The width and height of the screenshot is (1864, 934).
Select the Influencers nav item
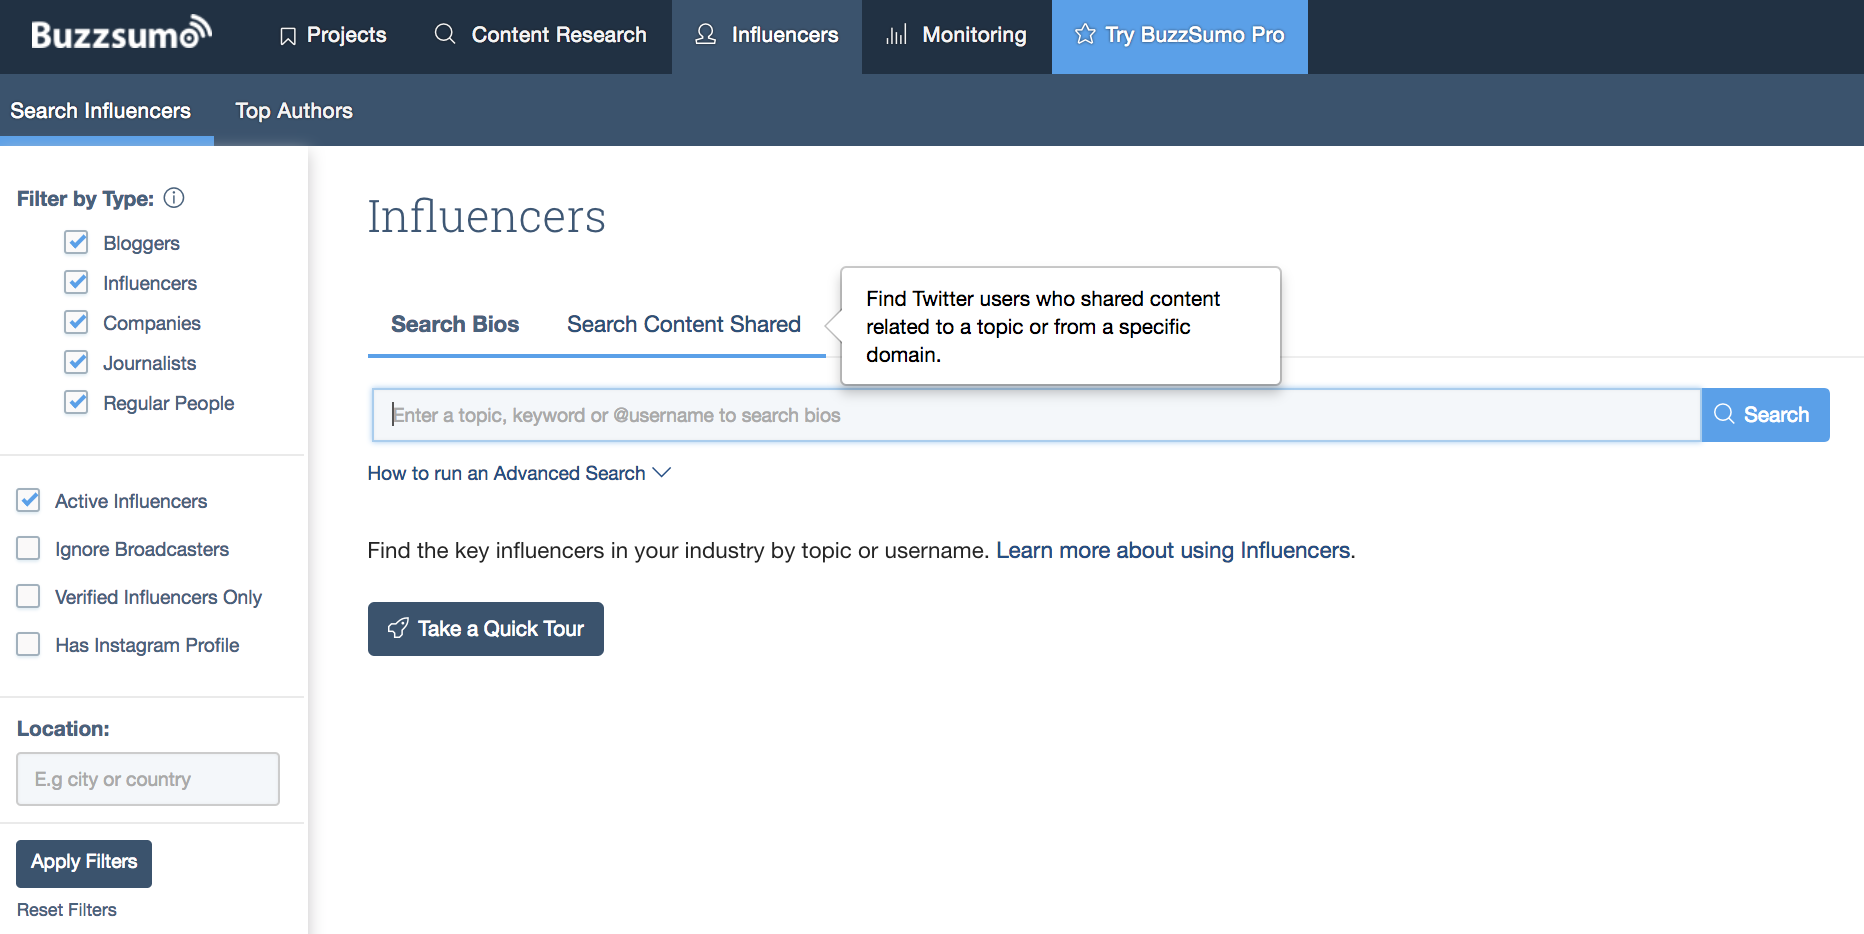[767, 36]
